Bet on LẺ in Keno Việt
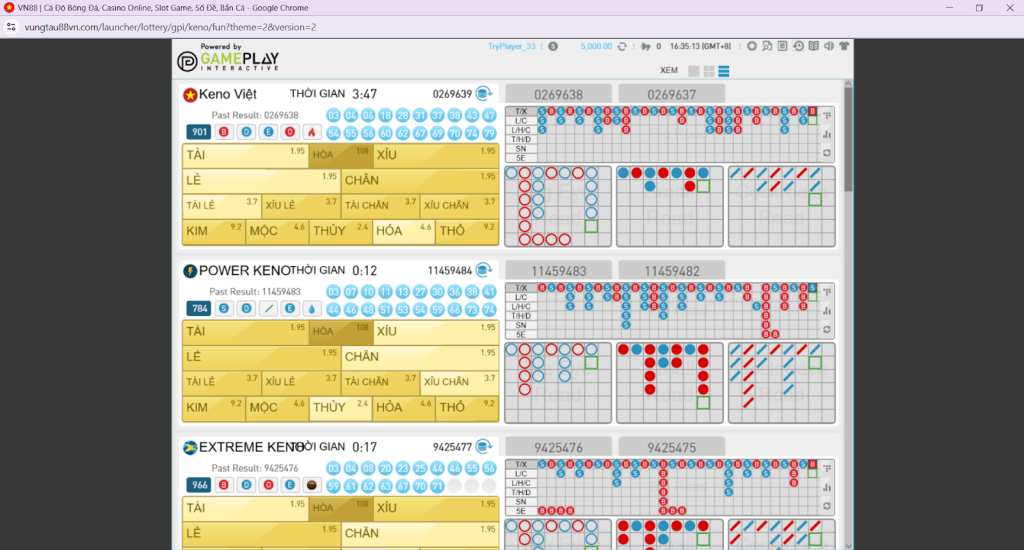The height and width of the screenshot is (550, 1024). 261,180
